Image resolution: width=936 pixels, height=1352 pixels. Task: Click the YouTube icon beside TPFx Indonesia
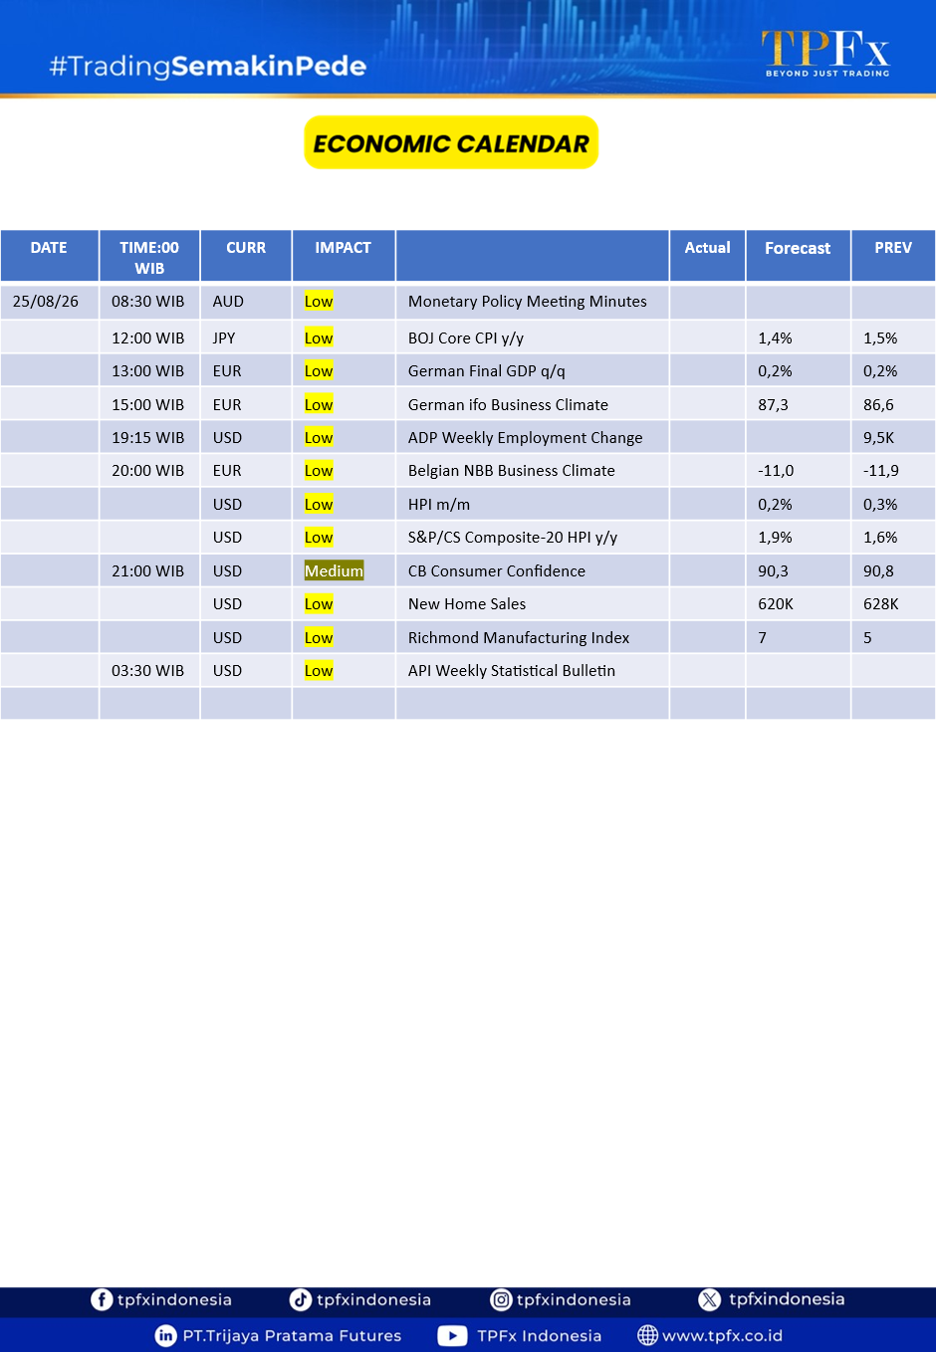(452, 1335)
